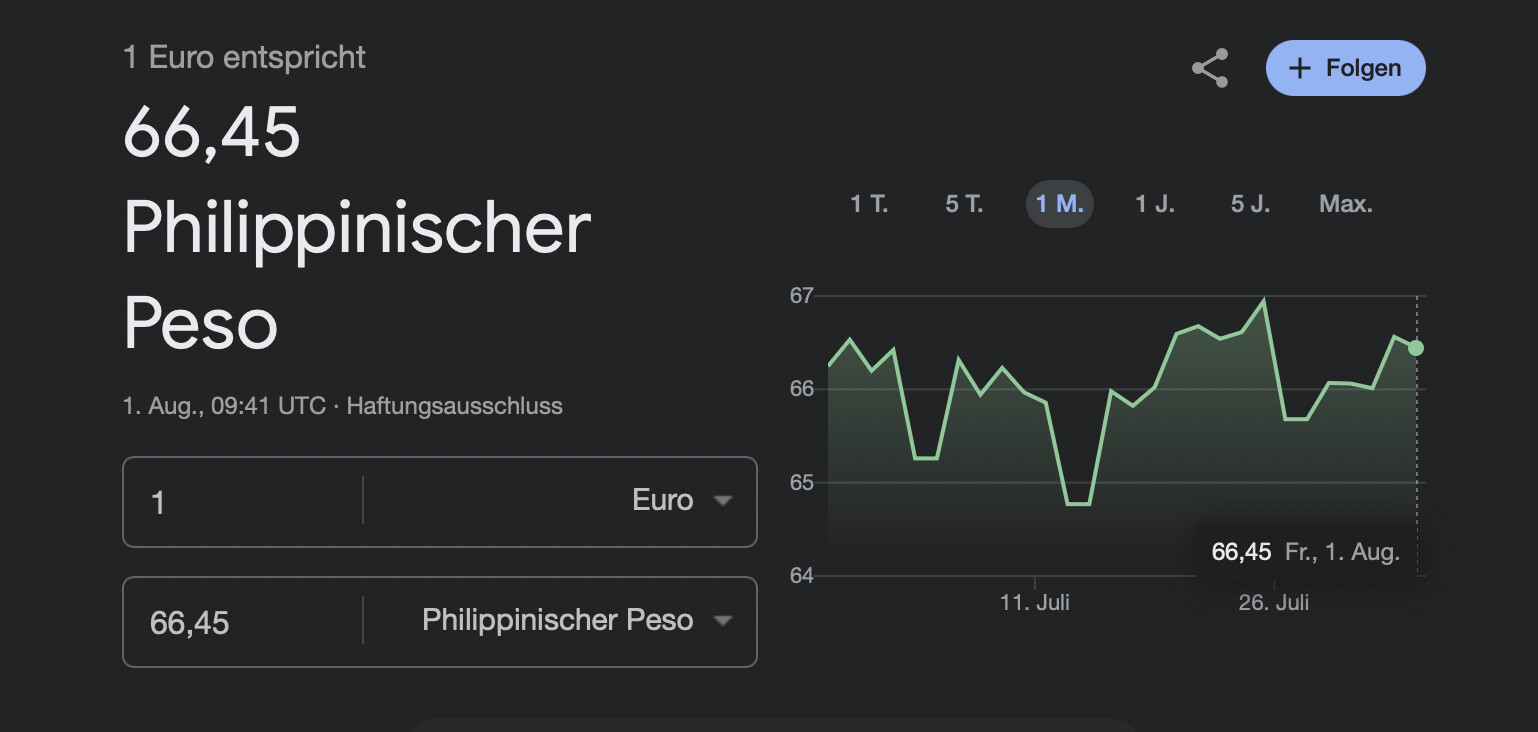Focus the Euro amount input showing 1
The width and height of the screenshot is (1538, 732).
[243, 501]
